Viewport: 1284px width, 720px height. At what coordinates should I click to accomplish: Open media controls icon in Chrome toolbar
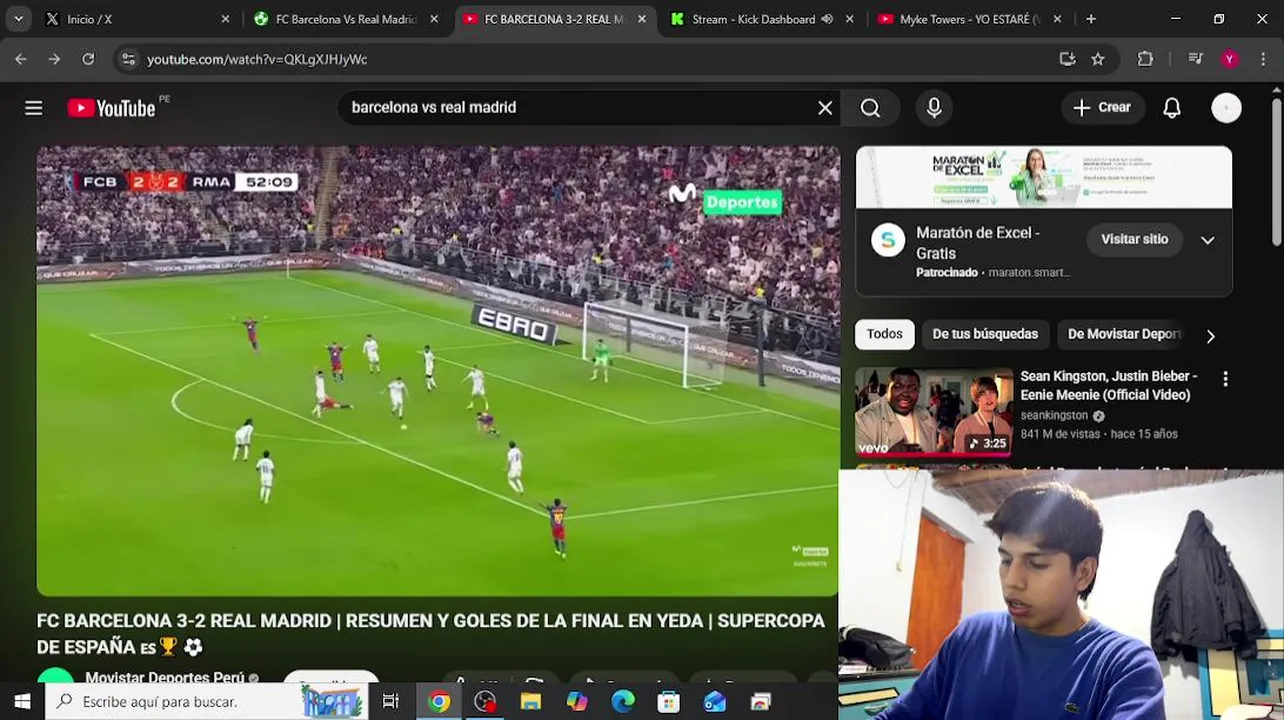click(x=1195, y=59)
